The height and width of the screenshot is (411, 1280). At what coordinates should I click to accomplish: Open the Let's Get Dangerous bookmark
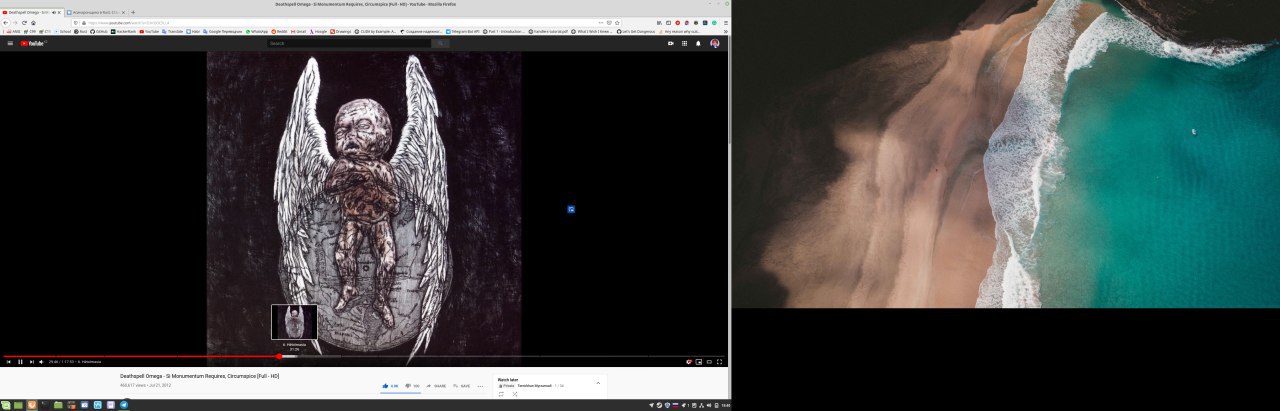tap(636, 31)
